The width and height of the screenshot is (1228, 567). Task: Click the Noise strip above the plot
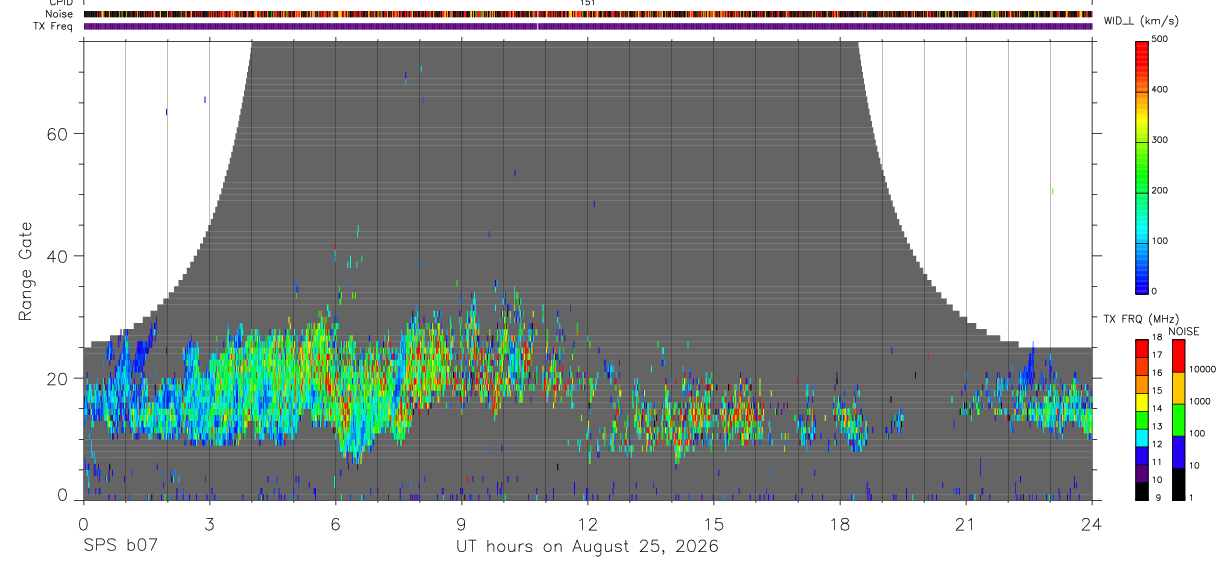[588, 14]
